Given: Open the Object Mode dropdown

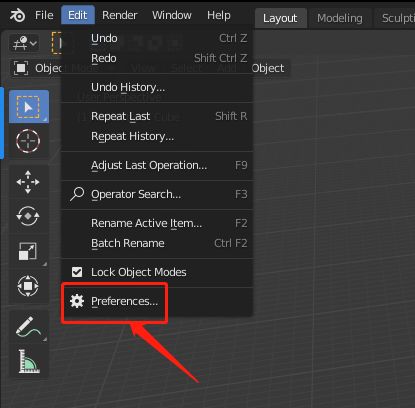Looking at the screenshot, I should click(x=37, y=68).
